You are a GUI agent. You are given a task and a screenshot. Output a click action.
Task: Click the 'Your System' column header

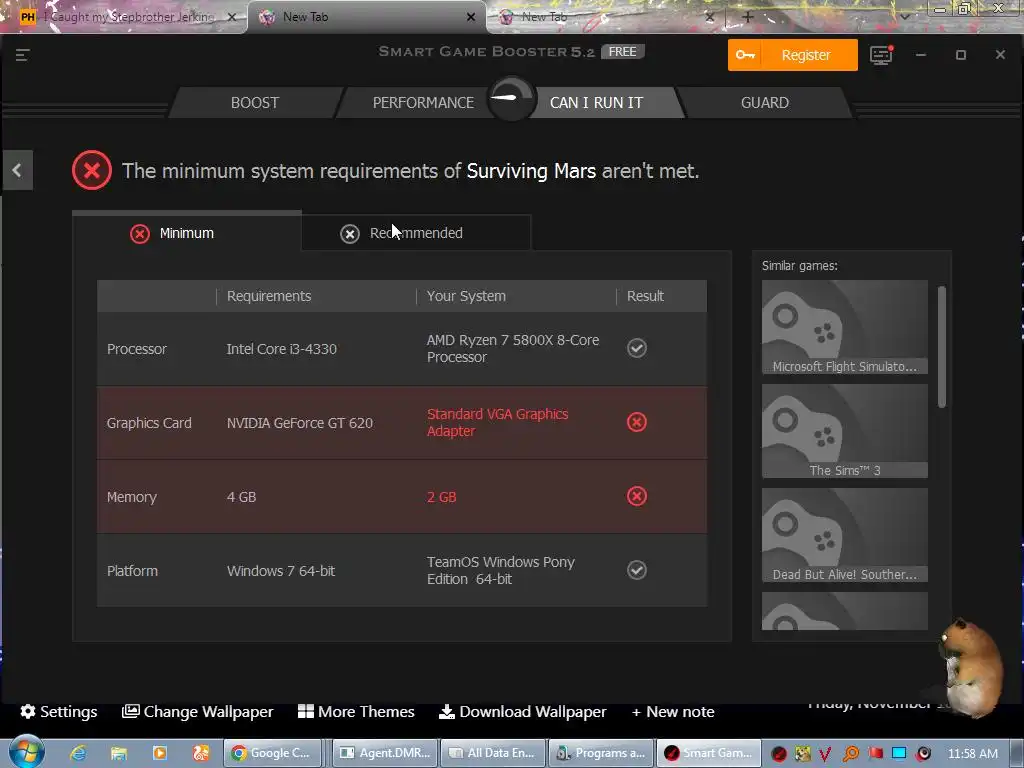click(466, 296)
